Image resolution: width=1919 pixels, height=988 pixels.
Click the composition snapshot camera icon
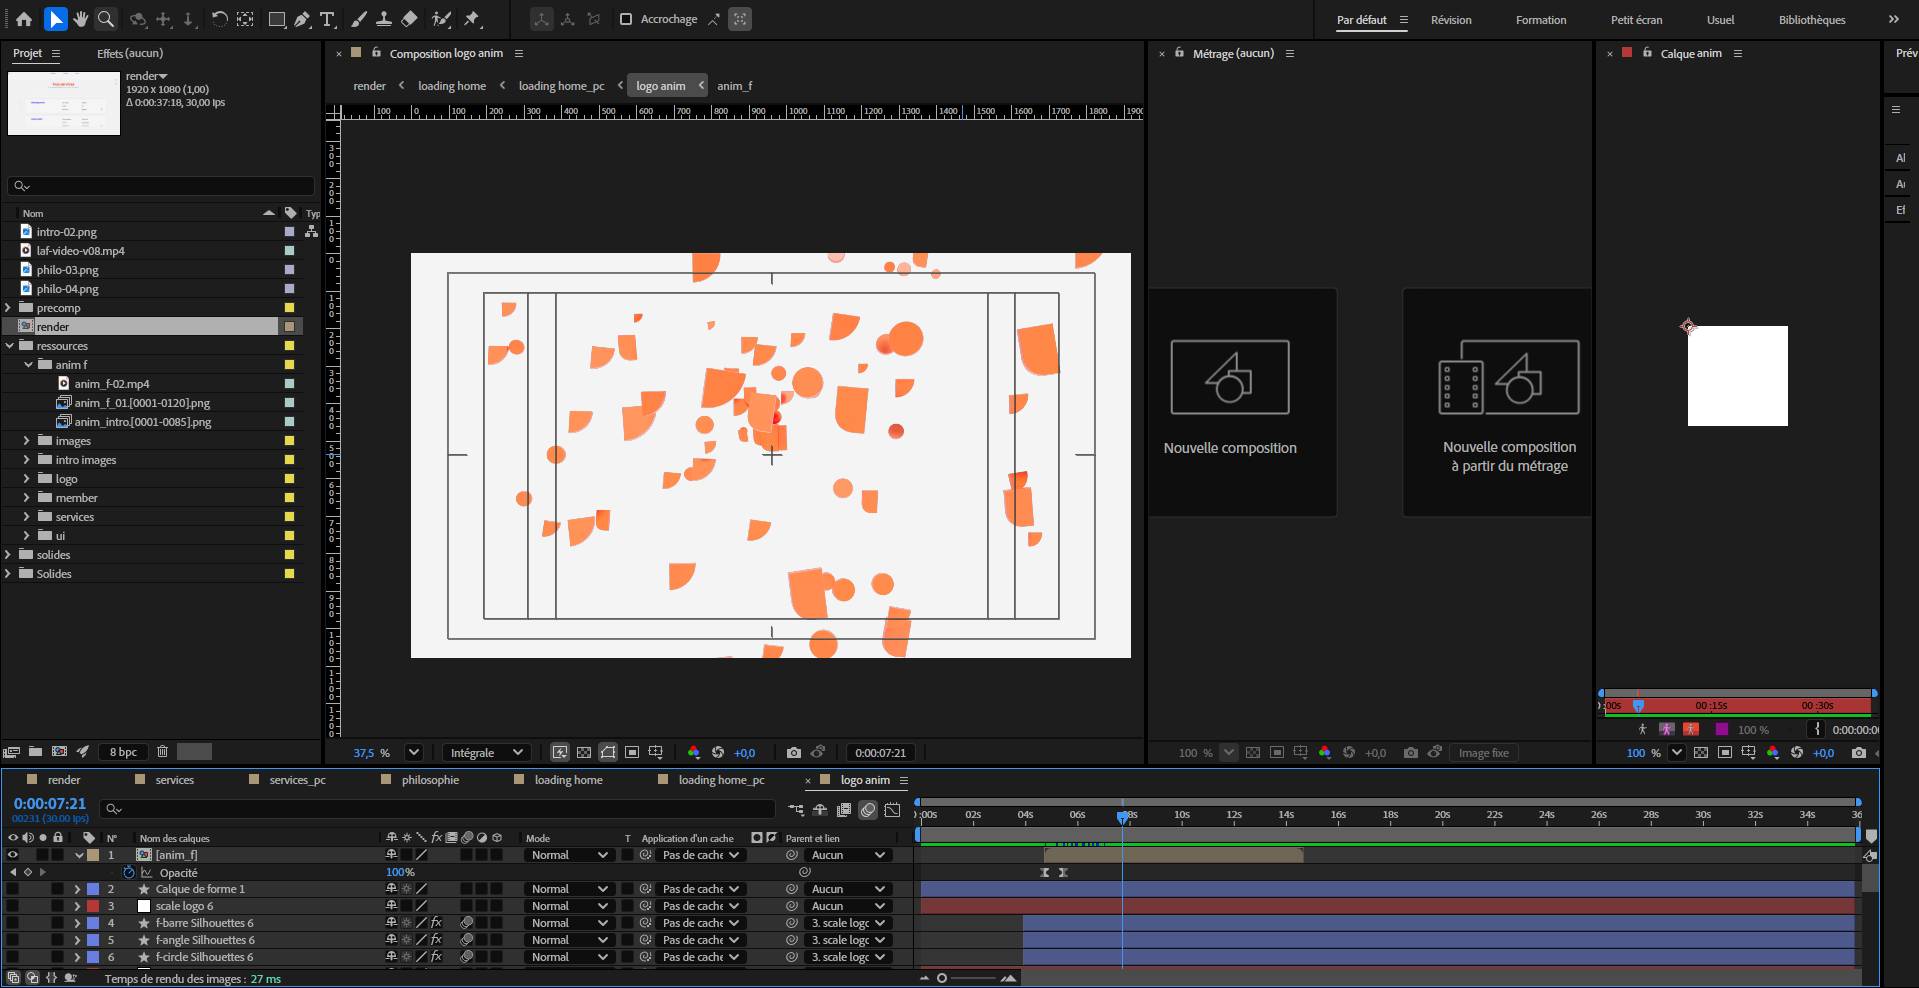point(793,753)
